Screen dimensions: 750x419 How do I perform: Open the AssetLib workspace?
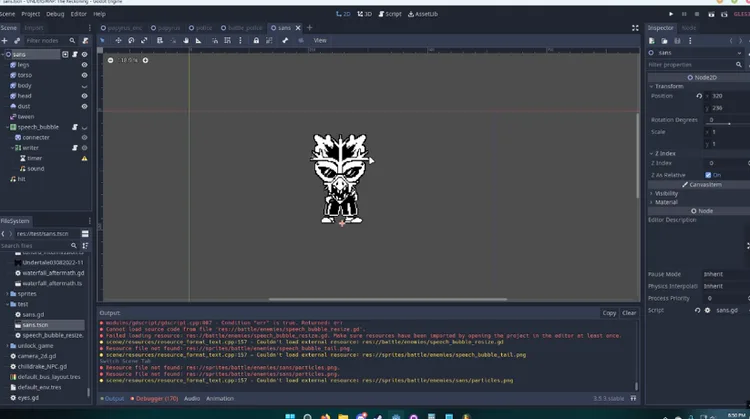(423, 14)
